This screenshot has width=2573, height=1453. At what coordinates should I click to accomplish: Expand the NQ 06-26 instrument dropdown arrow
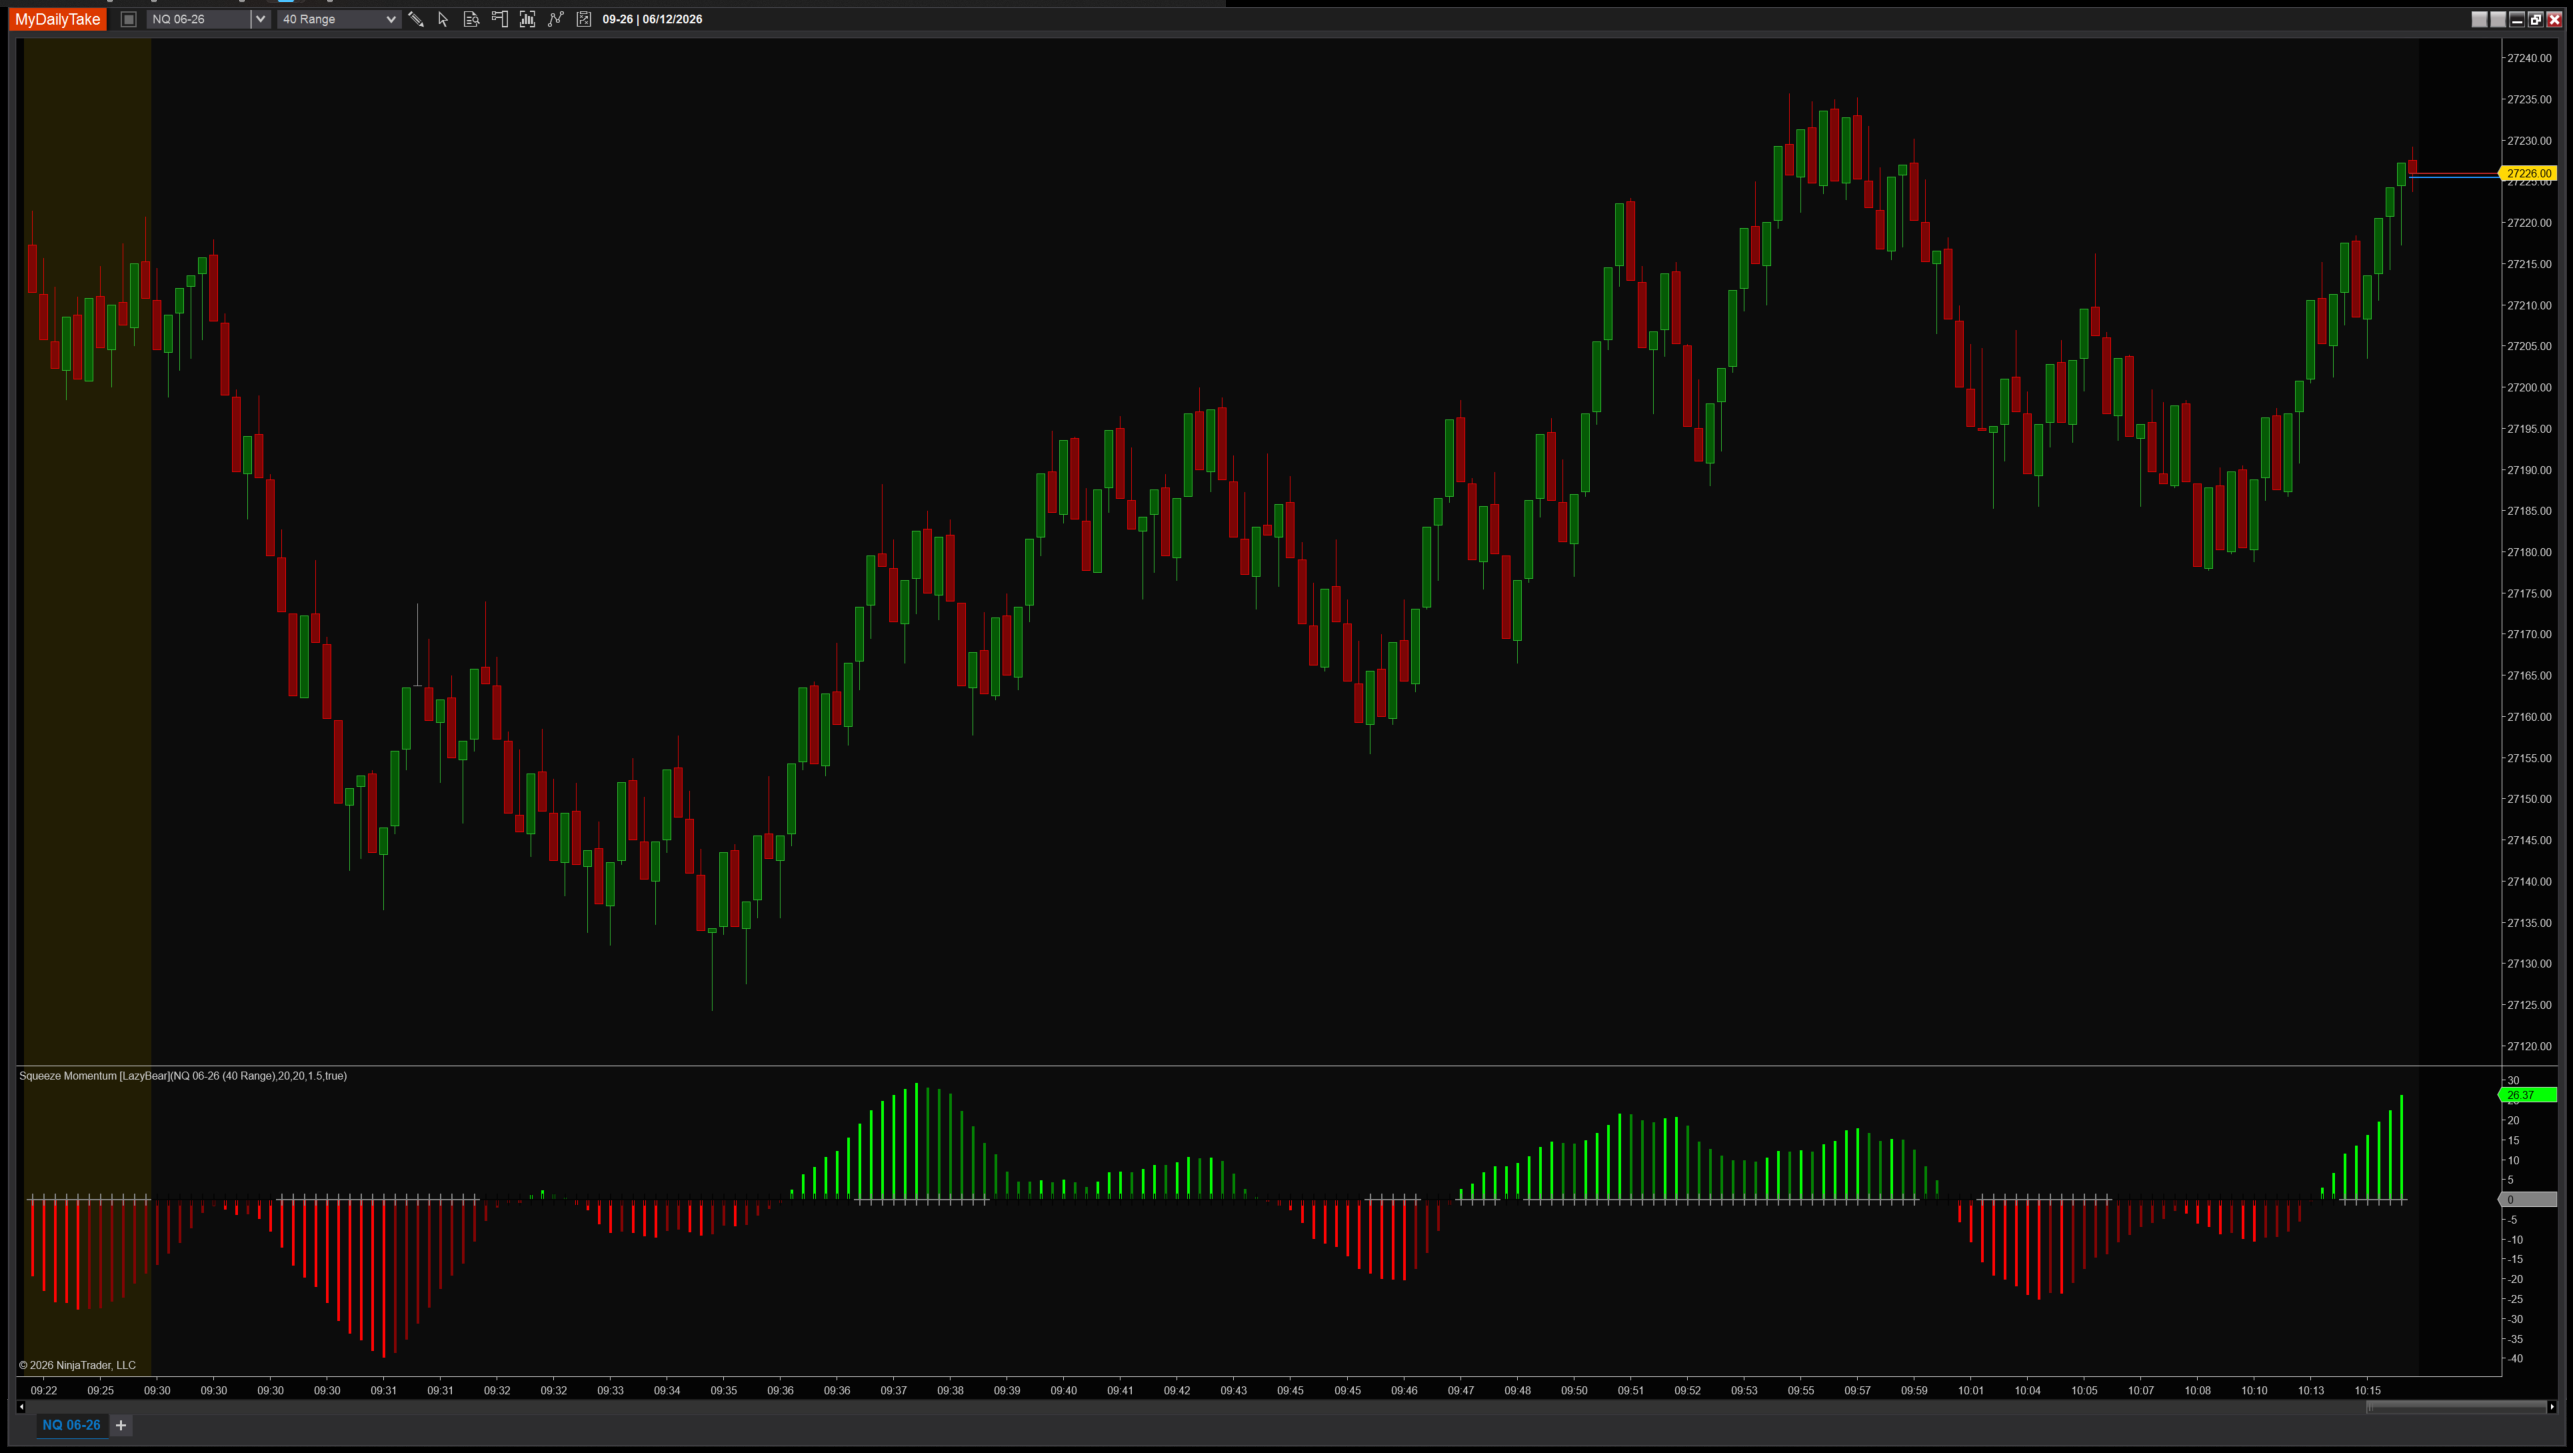[259, 19]
